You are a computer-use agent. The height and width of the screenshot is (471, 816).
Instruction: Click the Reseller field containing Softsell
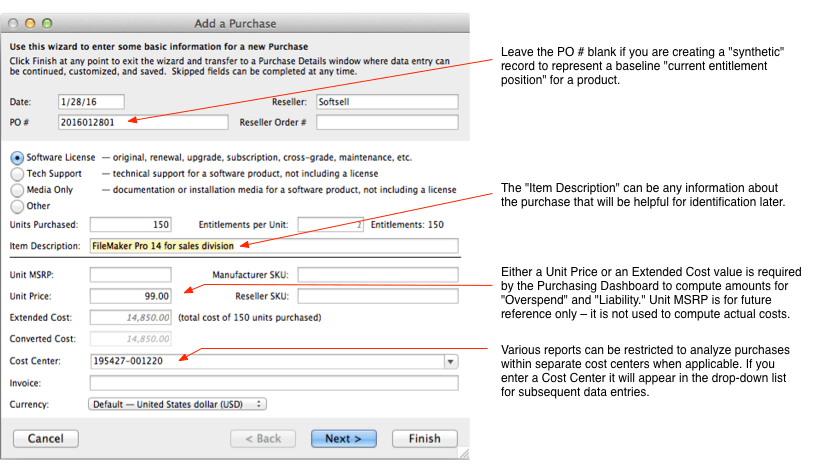pos(386,102)
